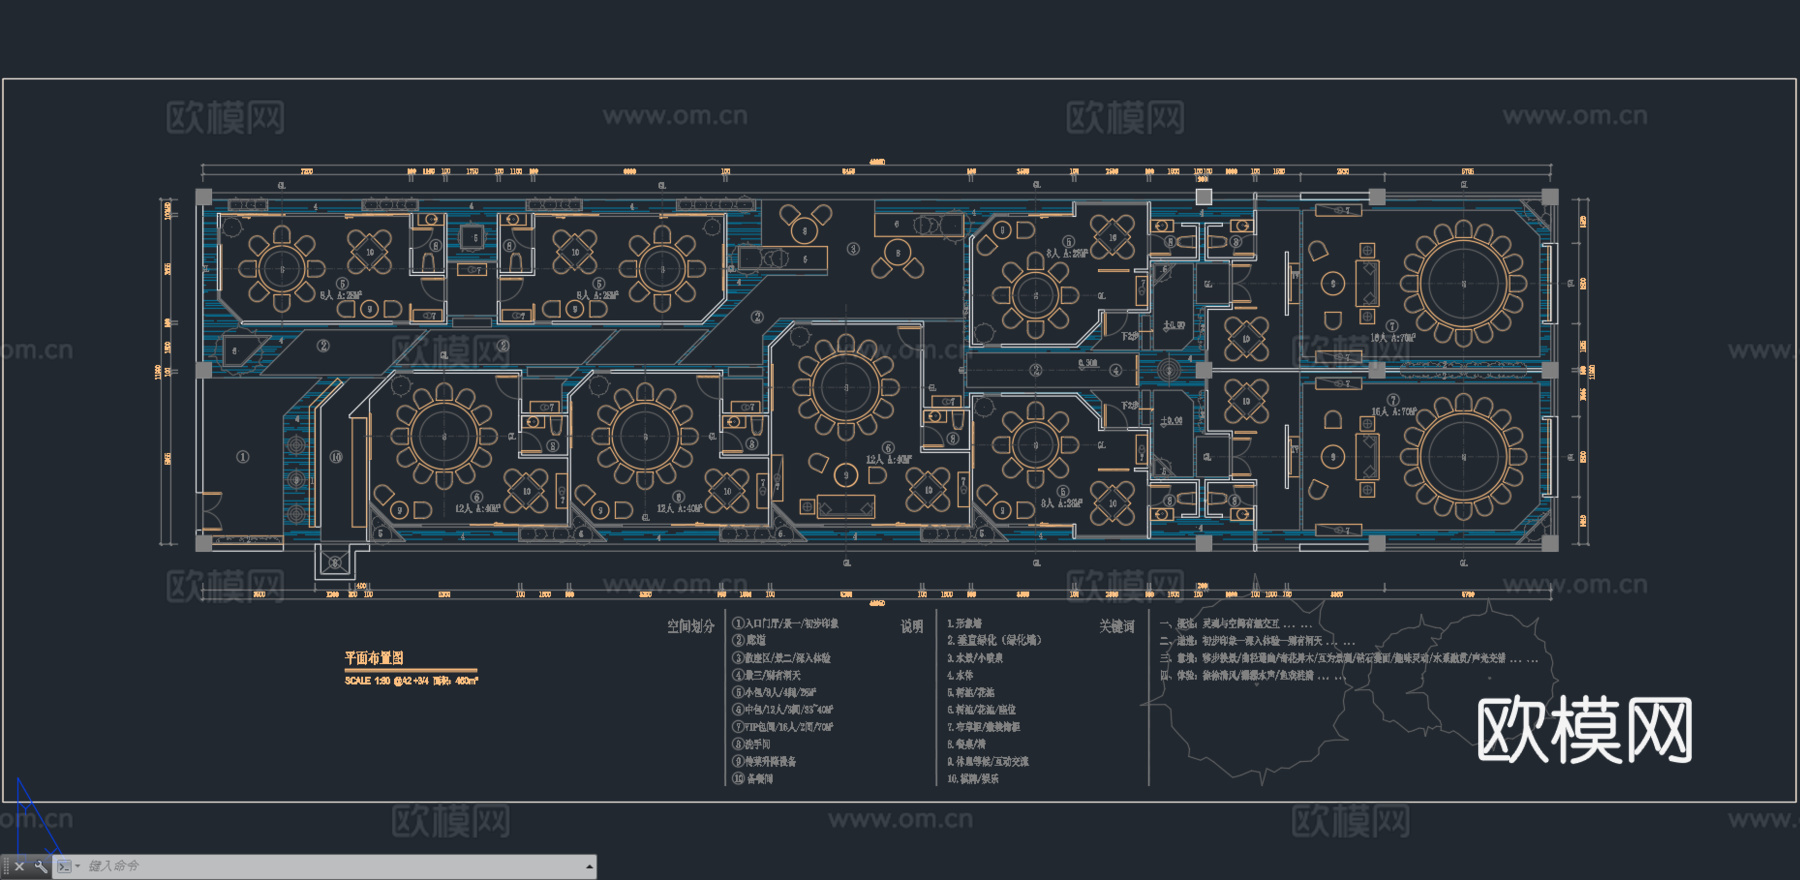The height and width of the screenshot is (880, 1800).
Task: Select legend entry 2.垂直绿化 (绿化墙)
Action: coord(994,640)
